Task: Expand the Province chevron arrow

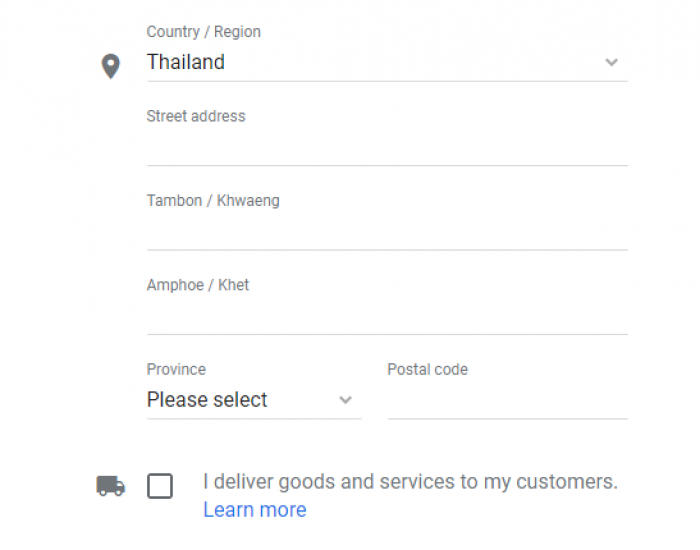Action: (345, 400)
